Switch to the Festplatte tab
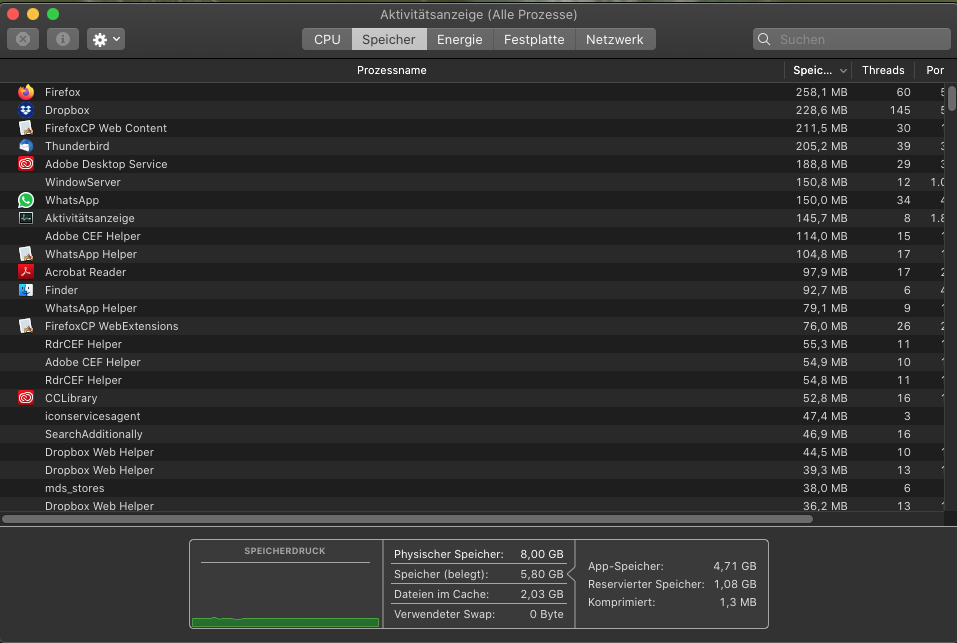Viewport: 957px width, 643px height. [534, 39]
